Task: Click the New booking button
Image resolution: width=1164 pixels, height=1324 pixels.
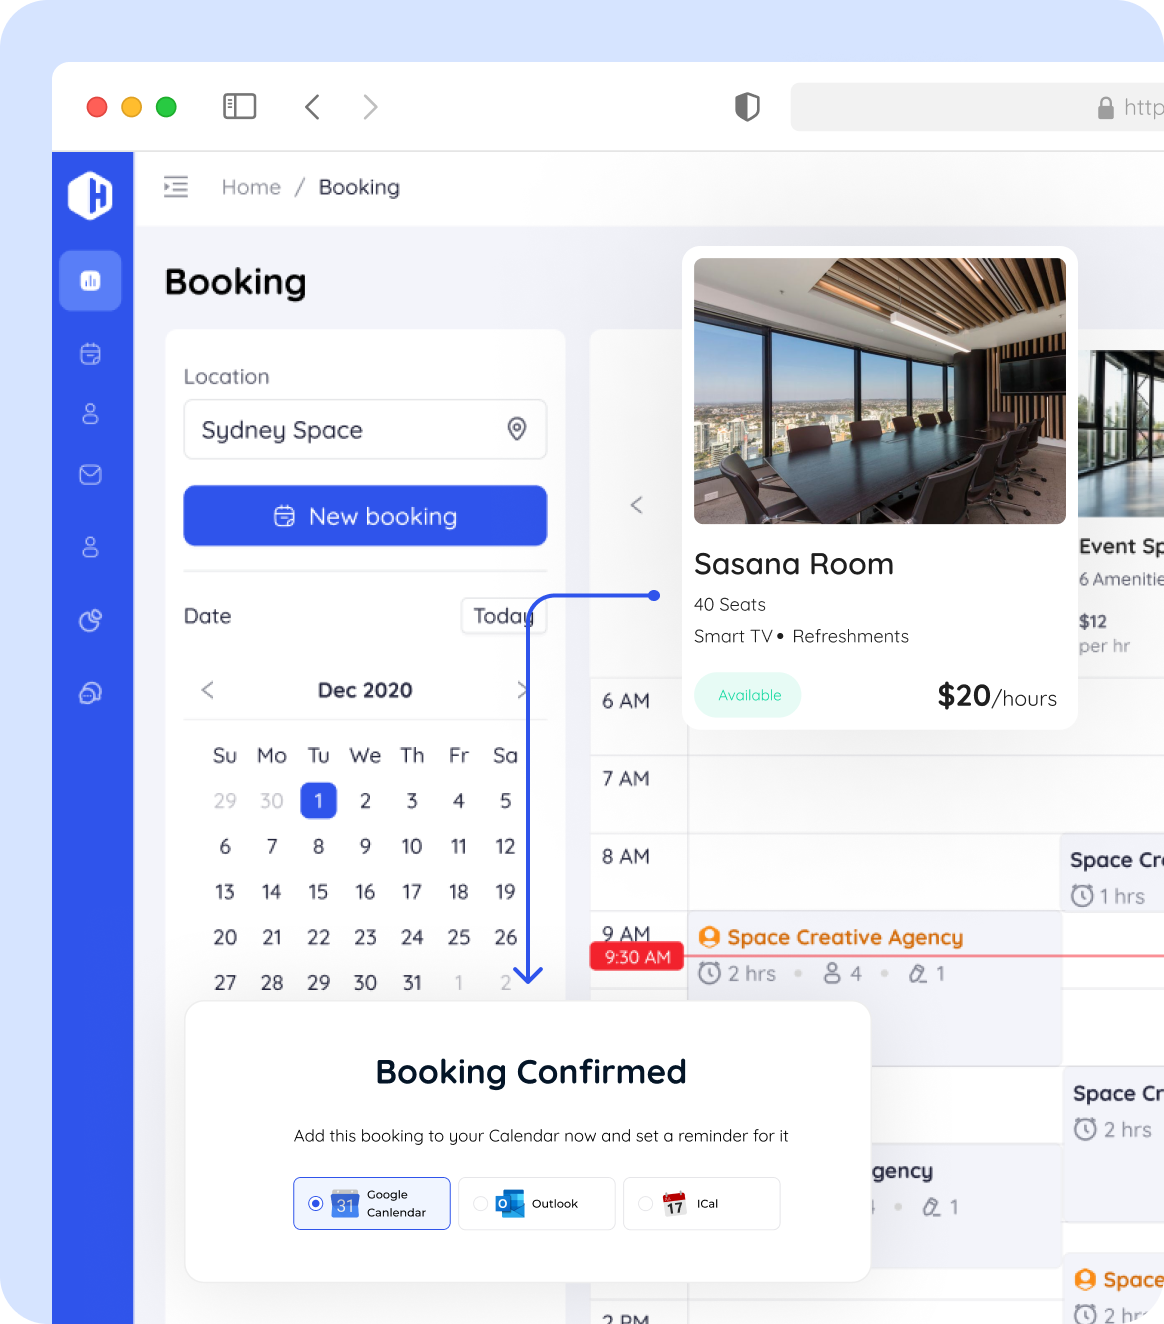Action: [365, 516]
